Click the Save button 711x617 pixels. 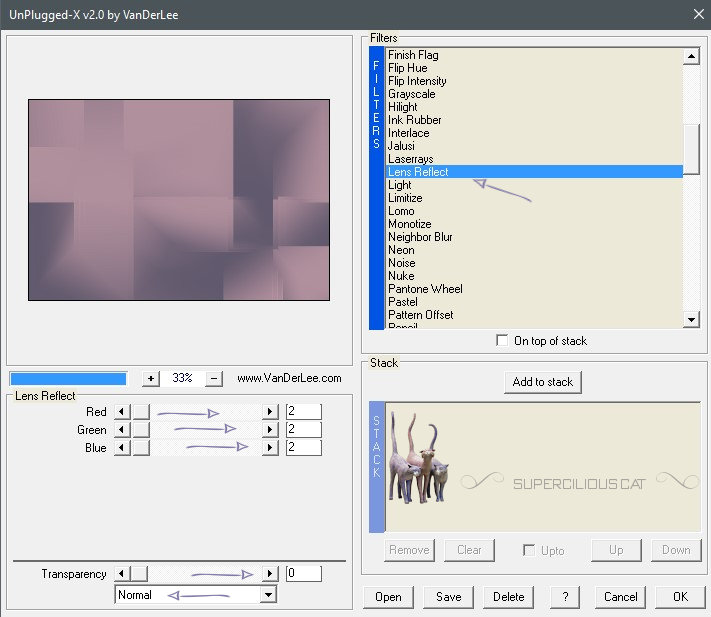point(448,597)
